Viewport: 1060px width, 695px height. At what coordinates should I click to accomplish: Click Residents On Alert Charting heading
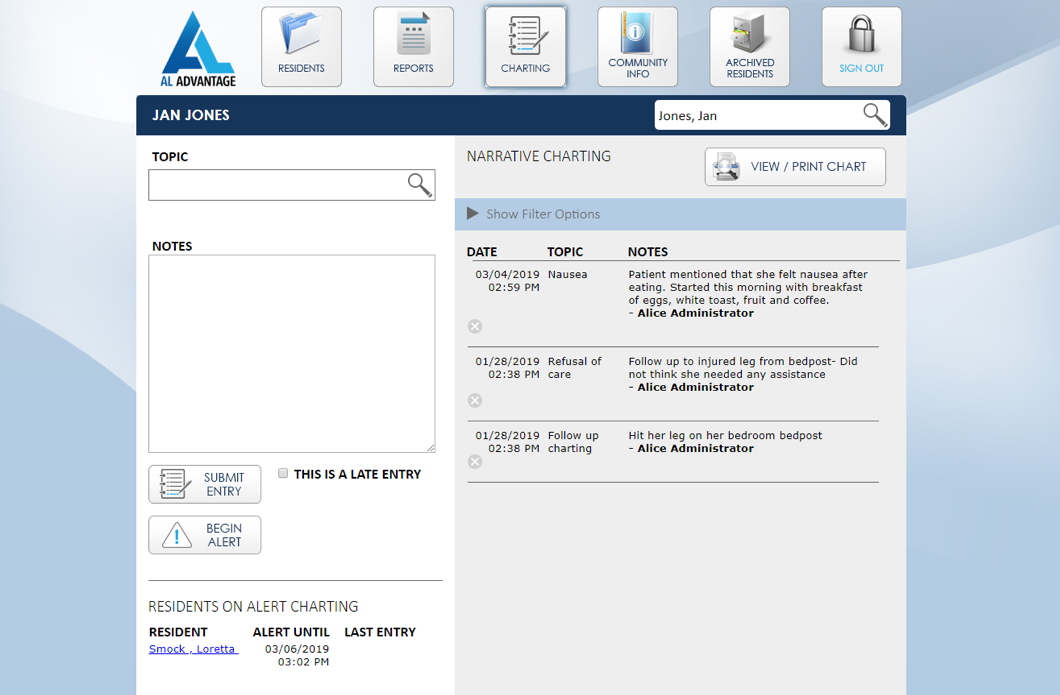tap(253, 606)
